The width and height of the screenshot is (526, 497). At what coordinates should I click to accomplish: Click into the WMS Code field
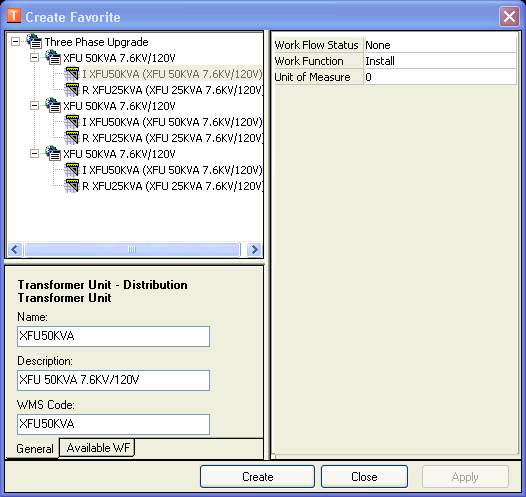coord(113,424)
